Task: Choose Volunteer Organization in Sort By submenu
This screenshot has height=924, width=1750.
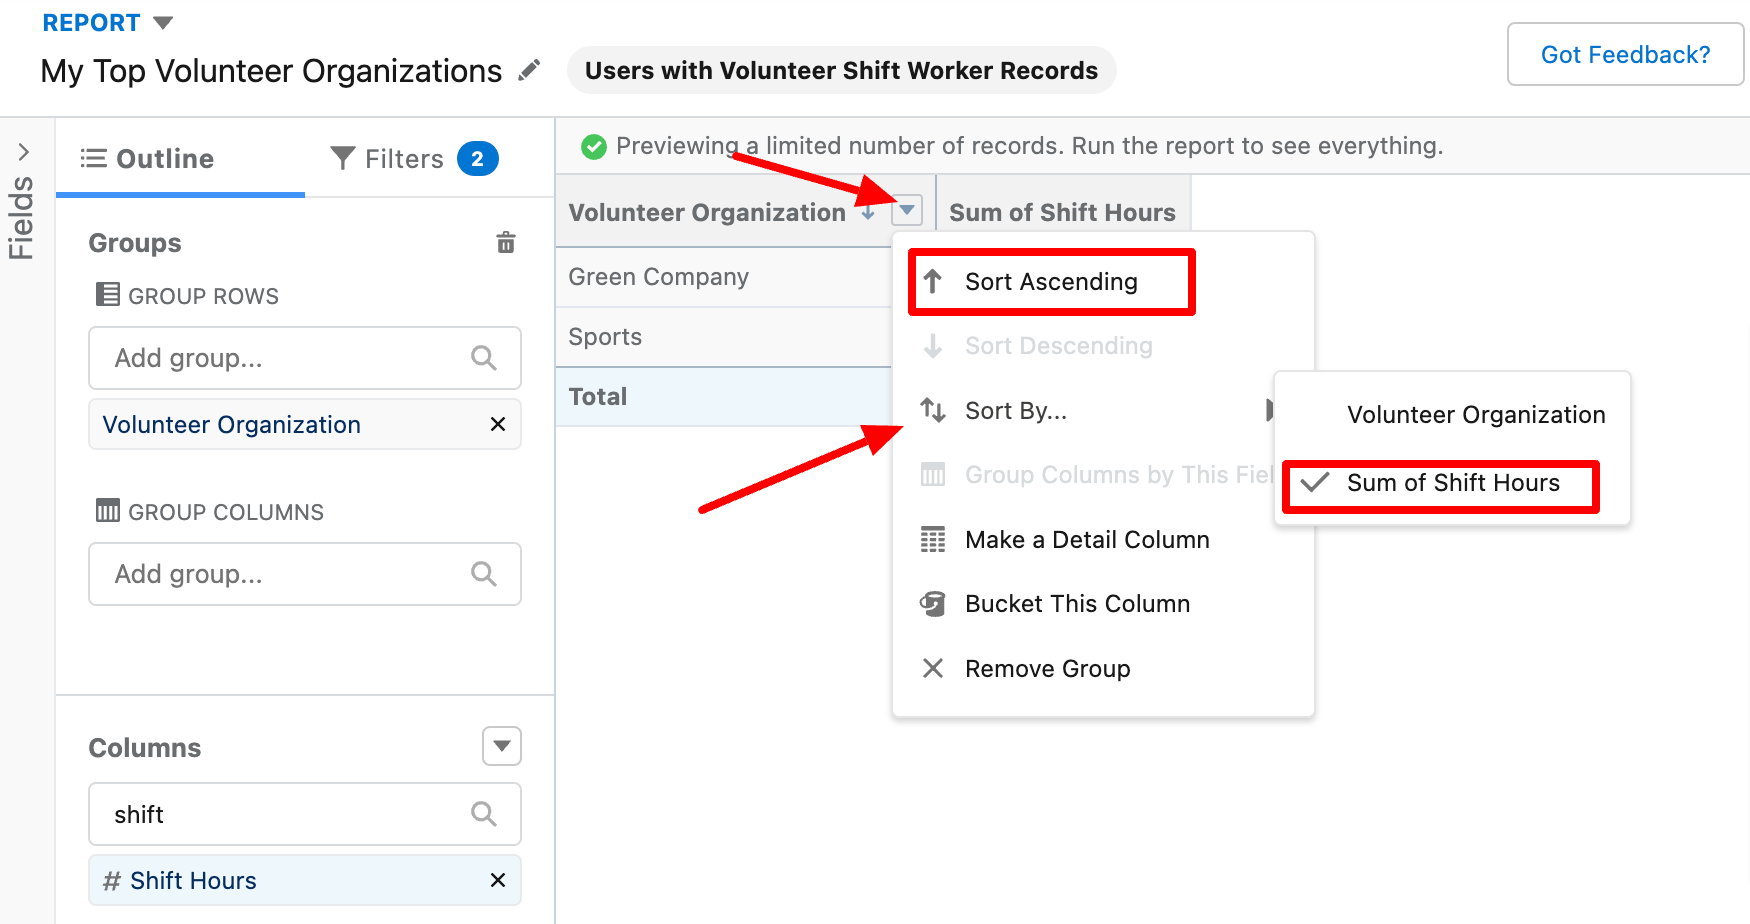Action: 1475,415
